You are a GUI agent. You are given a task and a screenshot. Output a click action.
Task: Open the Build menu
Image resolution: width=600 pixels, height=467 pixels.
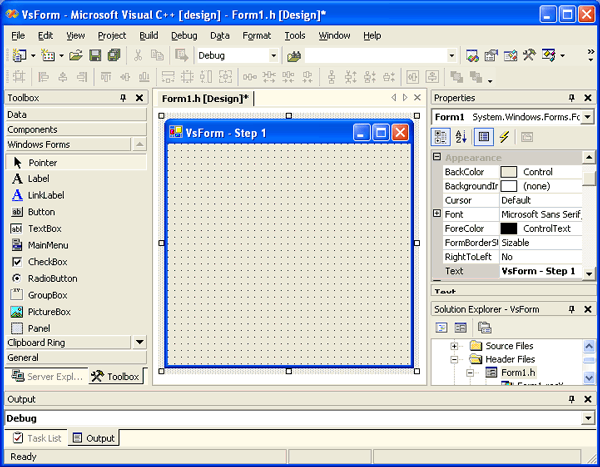148,35
